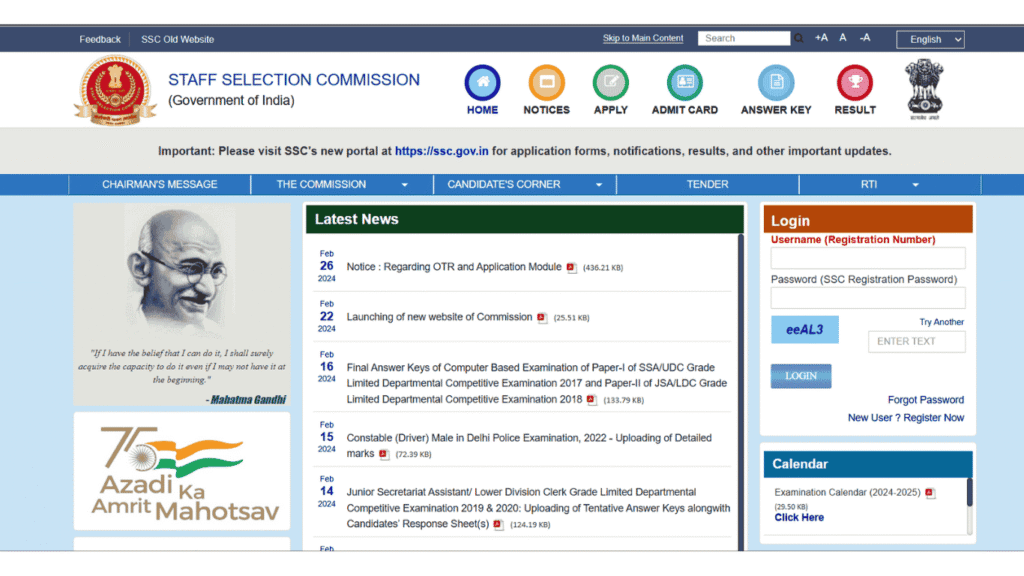Click the Apply icon
The image size is (1024, 576).
(611, 82)
